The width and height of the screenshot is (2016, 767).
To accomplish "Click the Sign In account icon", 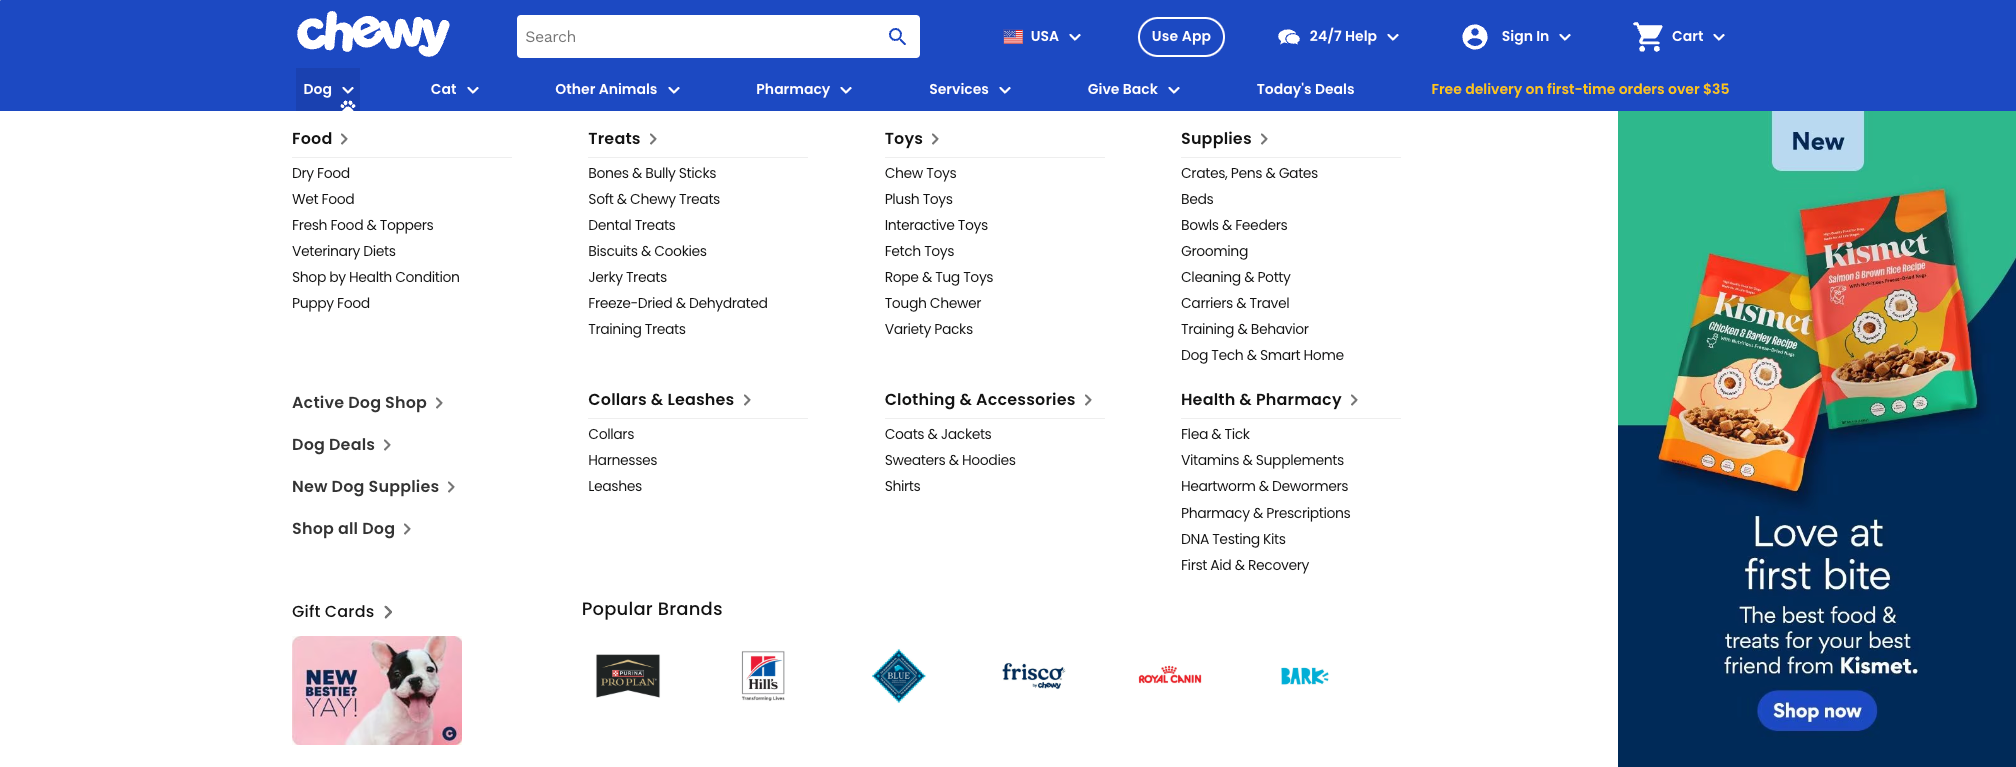I will coord(1474,37).
